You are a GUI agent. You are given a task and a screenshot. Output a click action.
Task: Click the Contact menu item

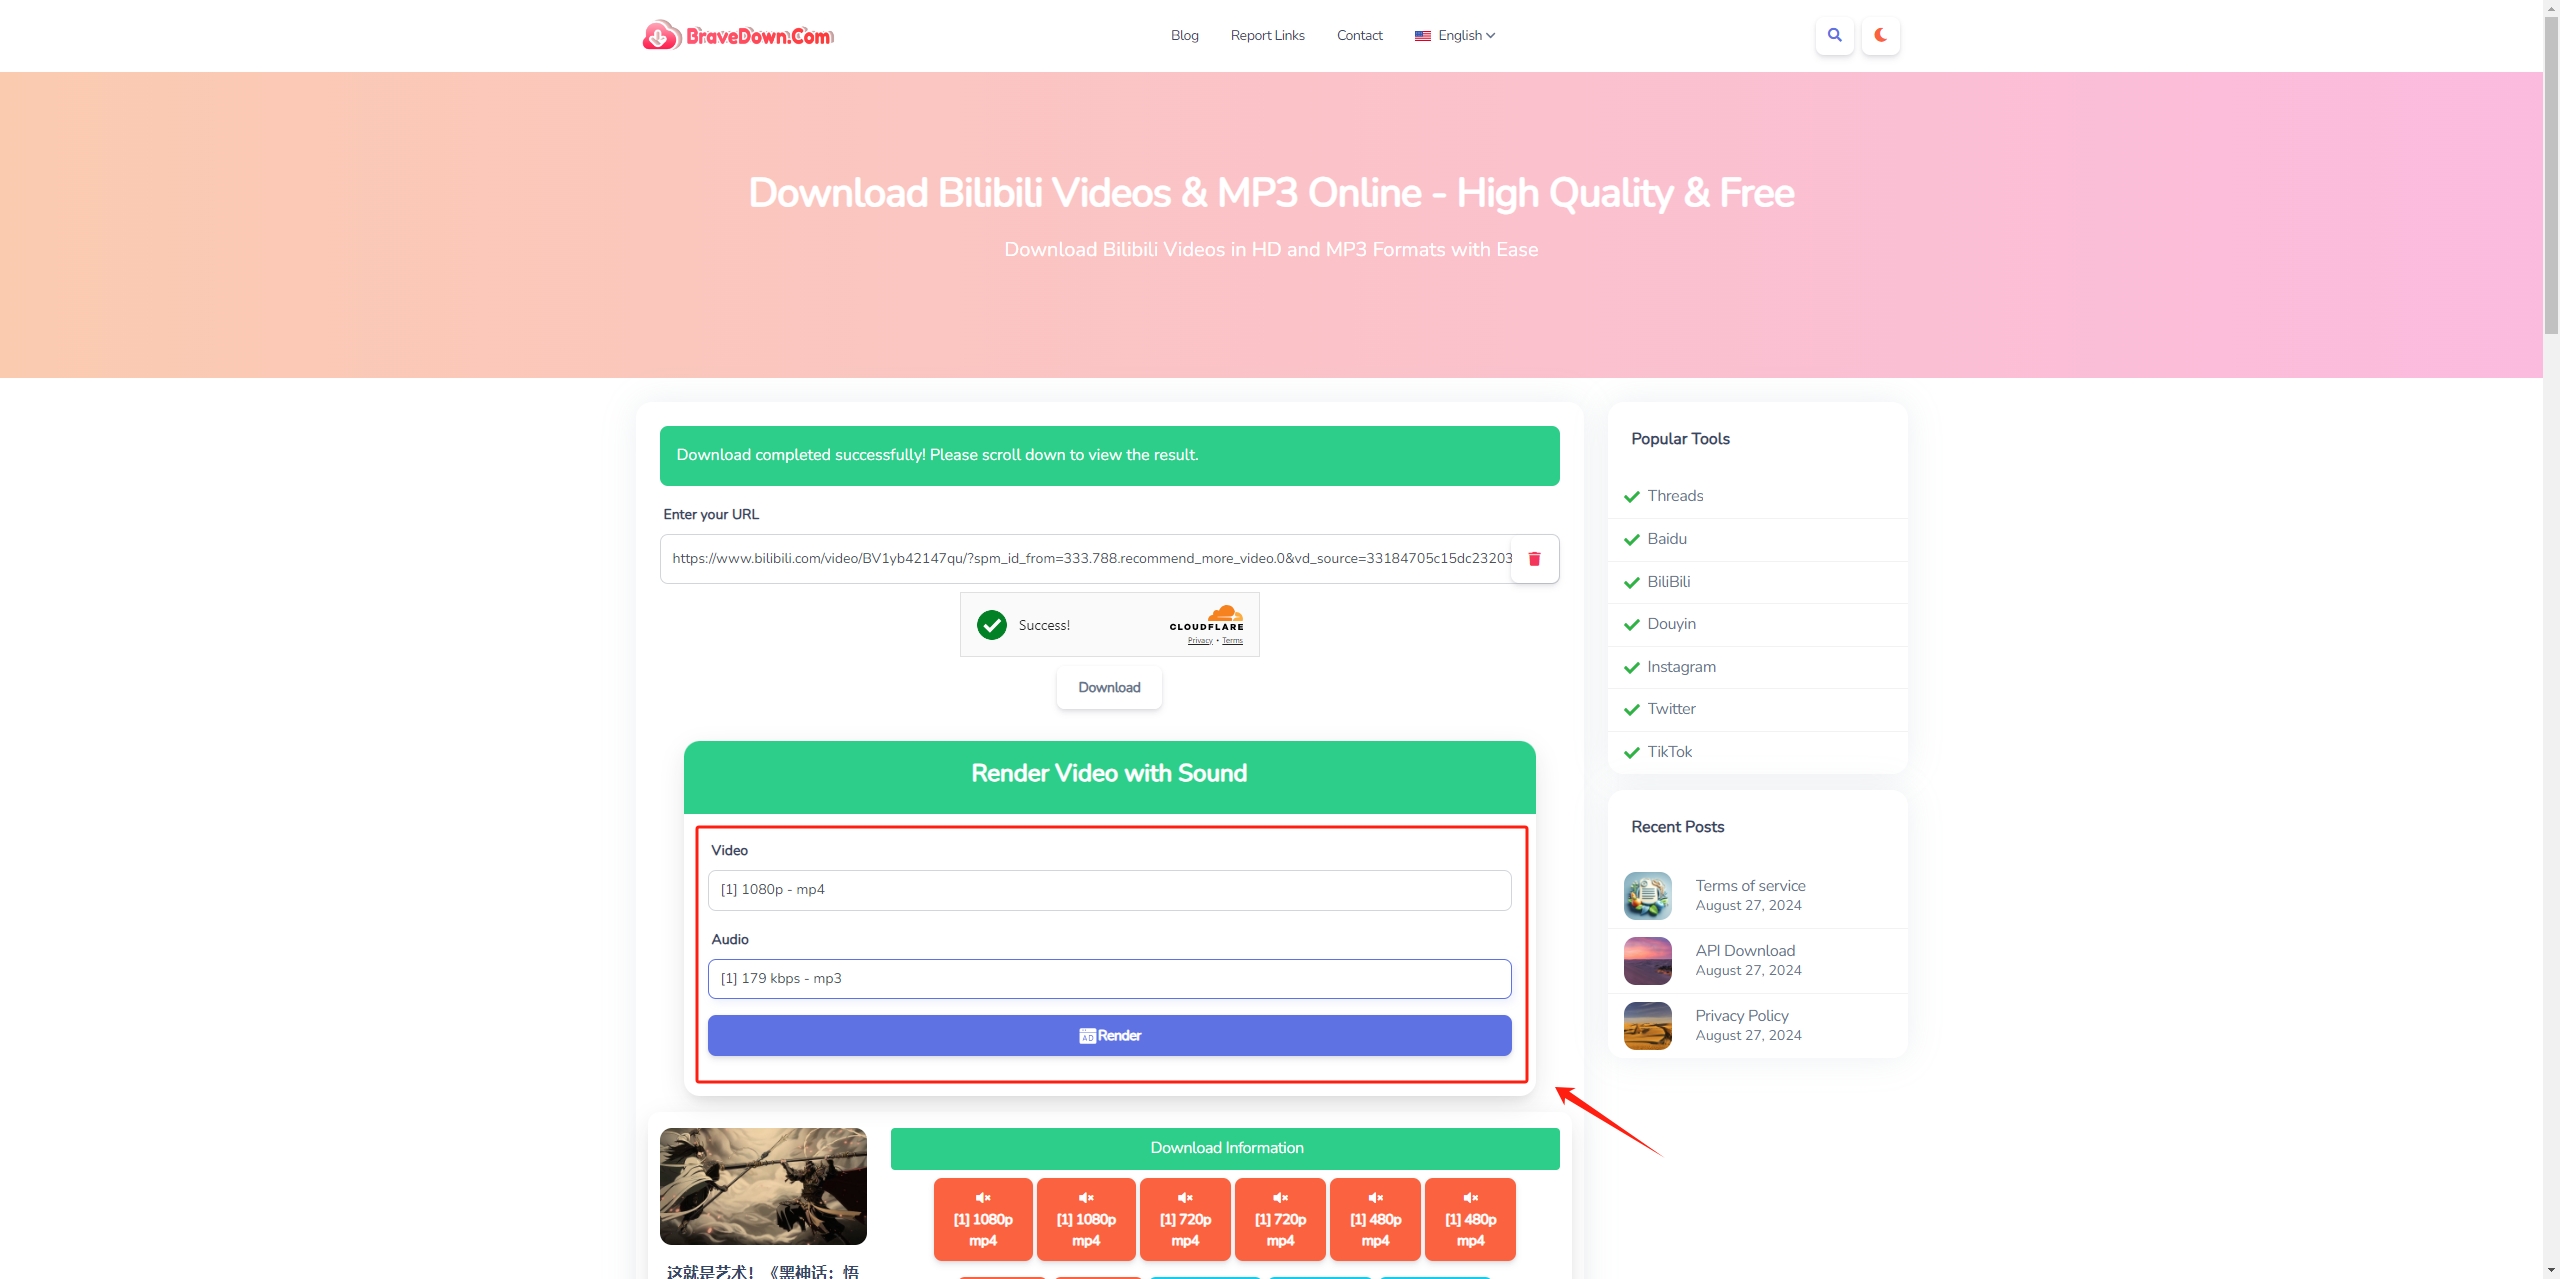point(1358,34)
